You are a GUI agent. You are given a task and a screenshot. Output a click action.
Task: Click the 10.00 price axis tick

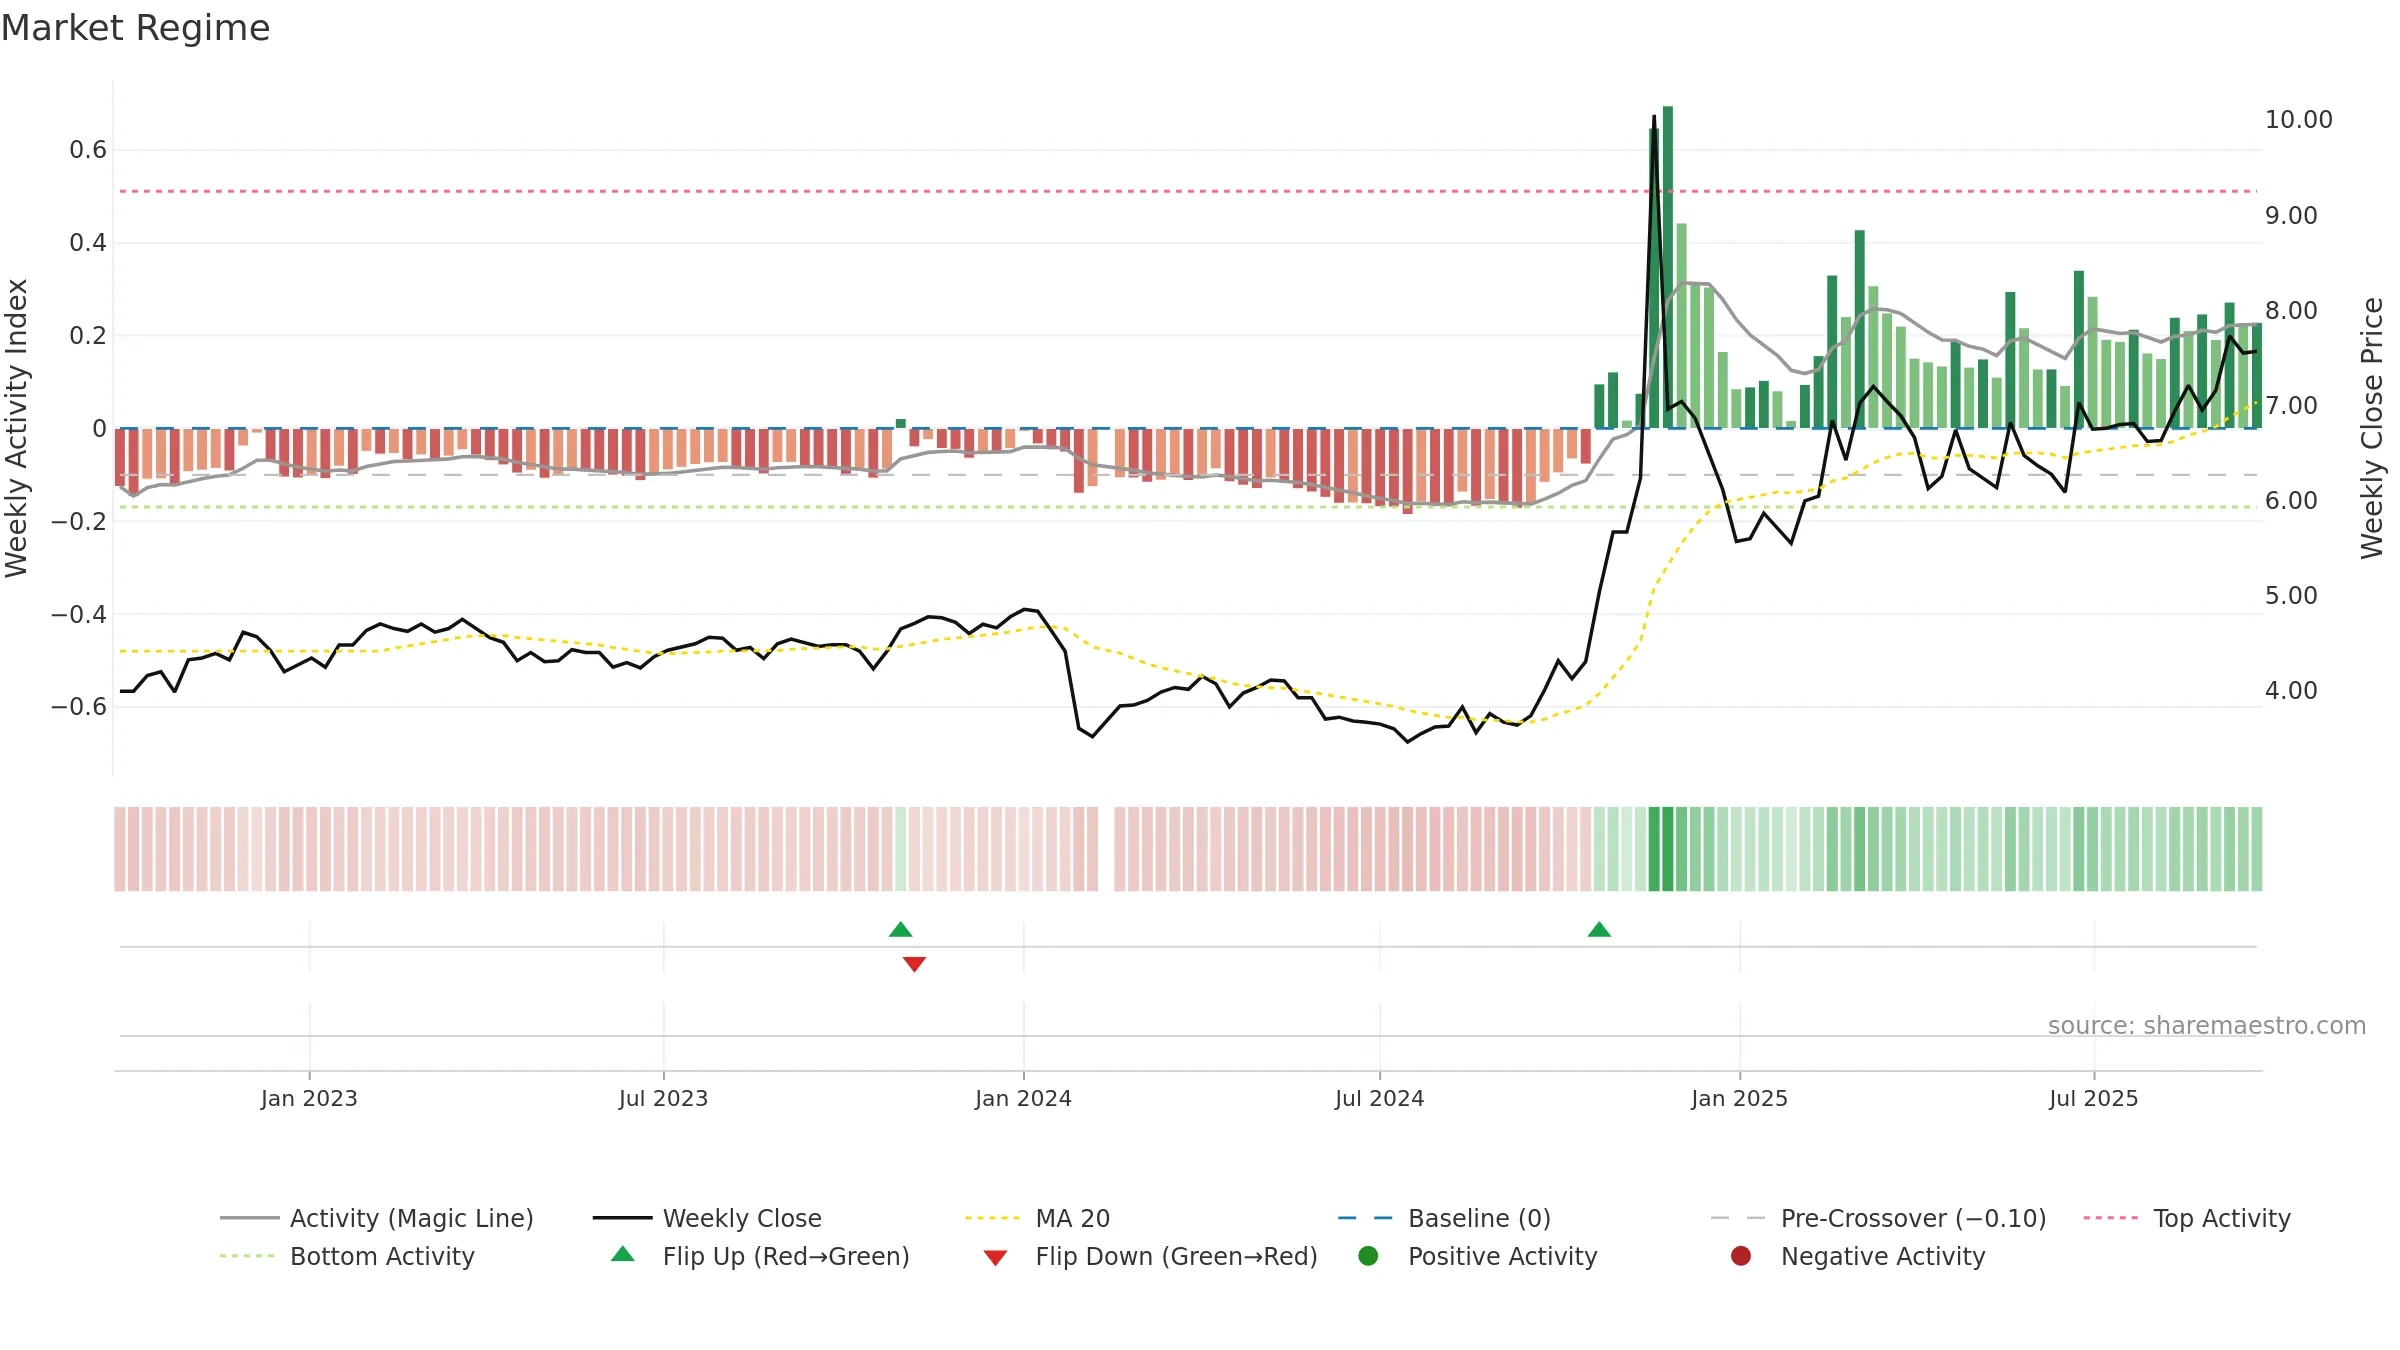(x=2298, y=120)
